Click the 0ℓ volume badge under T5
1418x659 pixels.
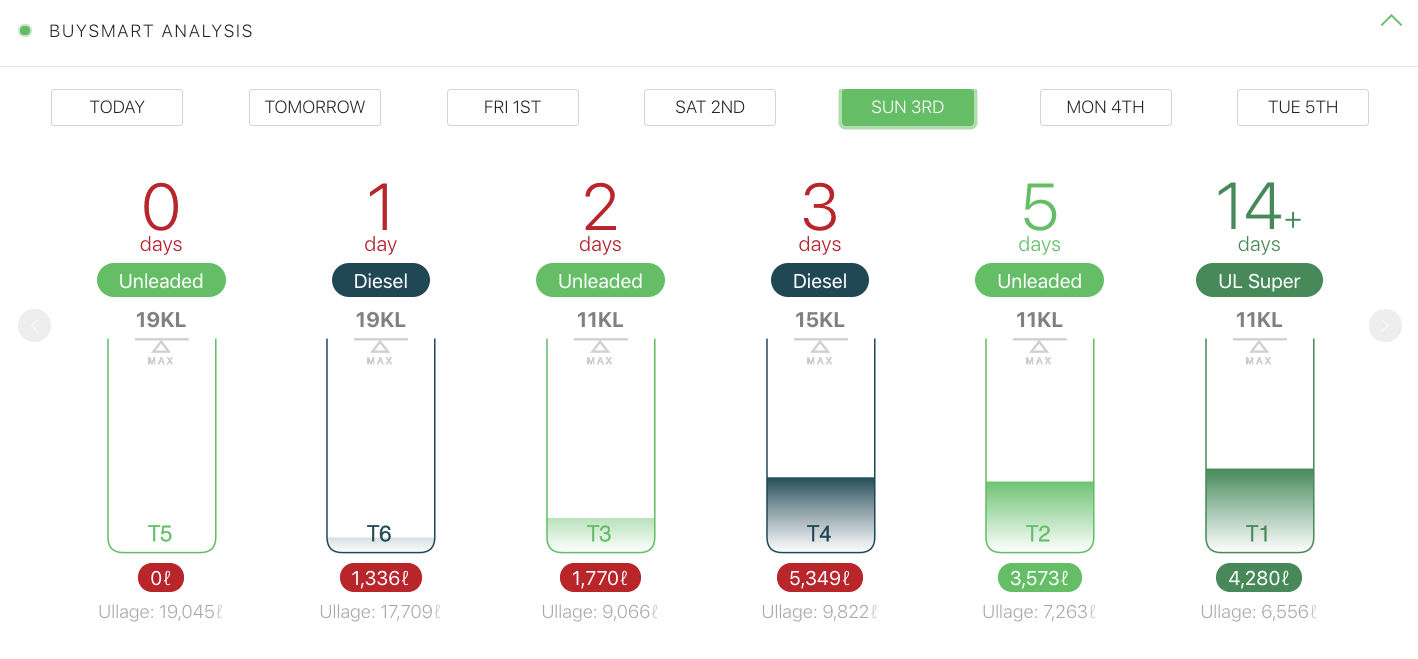tap(161, 578)
